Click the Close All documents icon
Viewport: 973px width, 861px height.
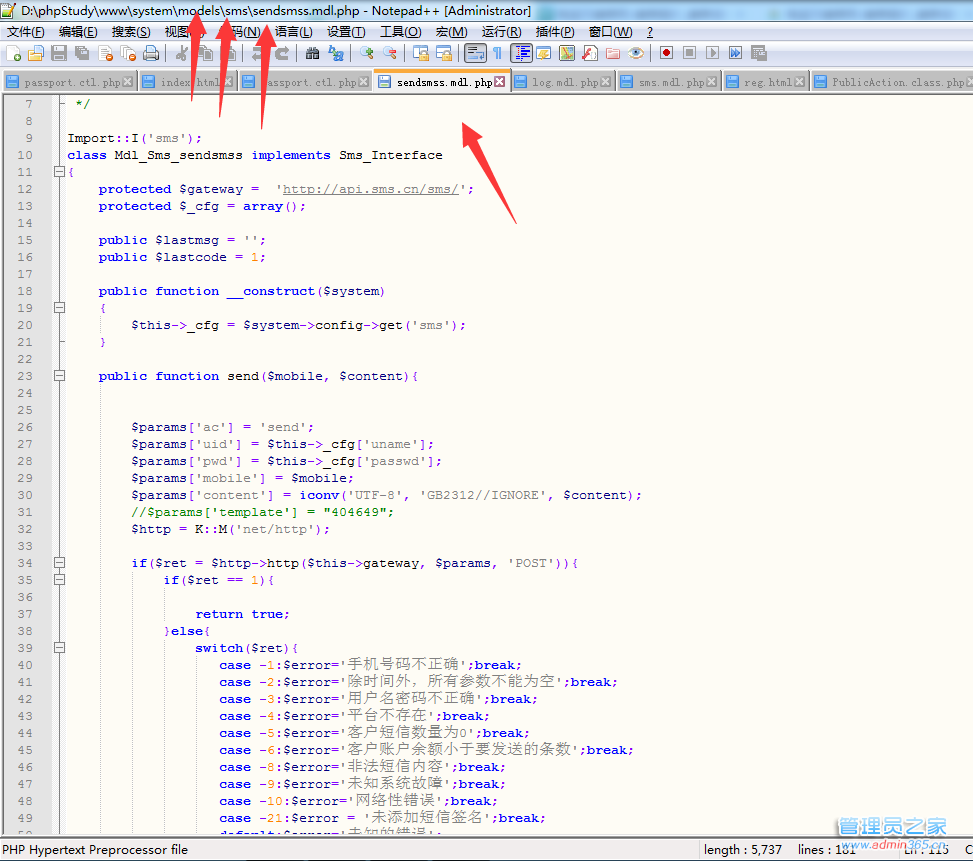coord(128,53)
